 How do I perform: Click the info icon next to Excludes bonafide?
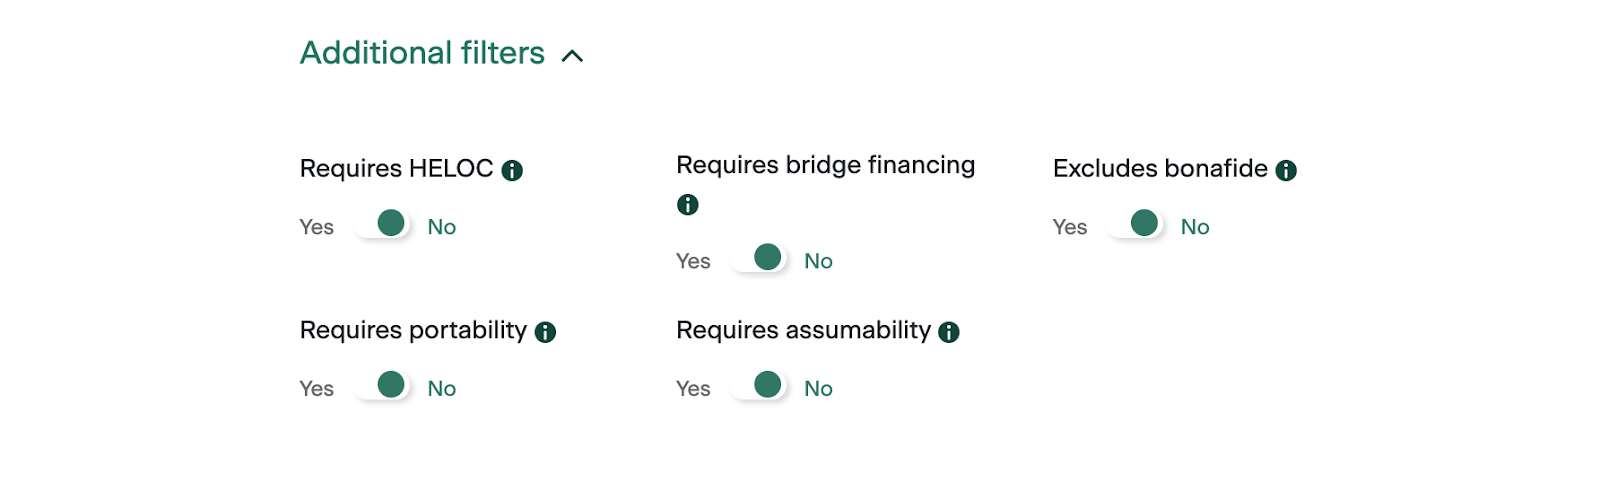pos(1286,170)
